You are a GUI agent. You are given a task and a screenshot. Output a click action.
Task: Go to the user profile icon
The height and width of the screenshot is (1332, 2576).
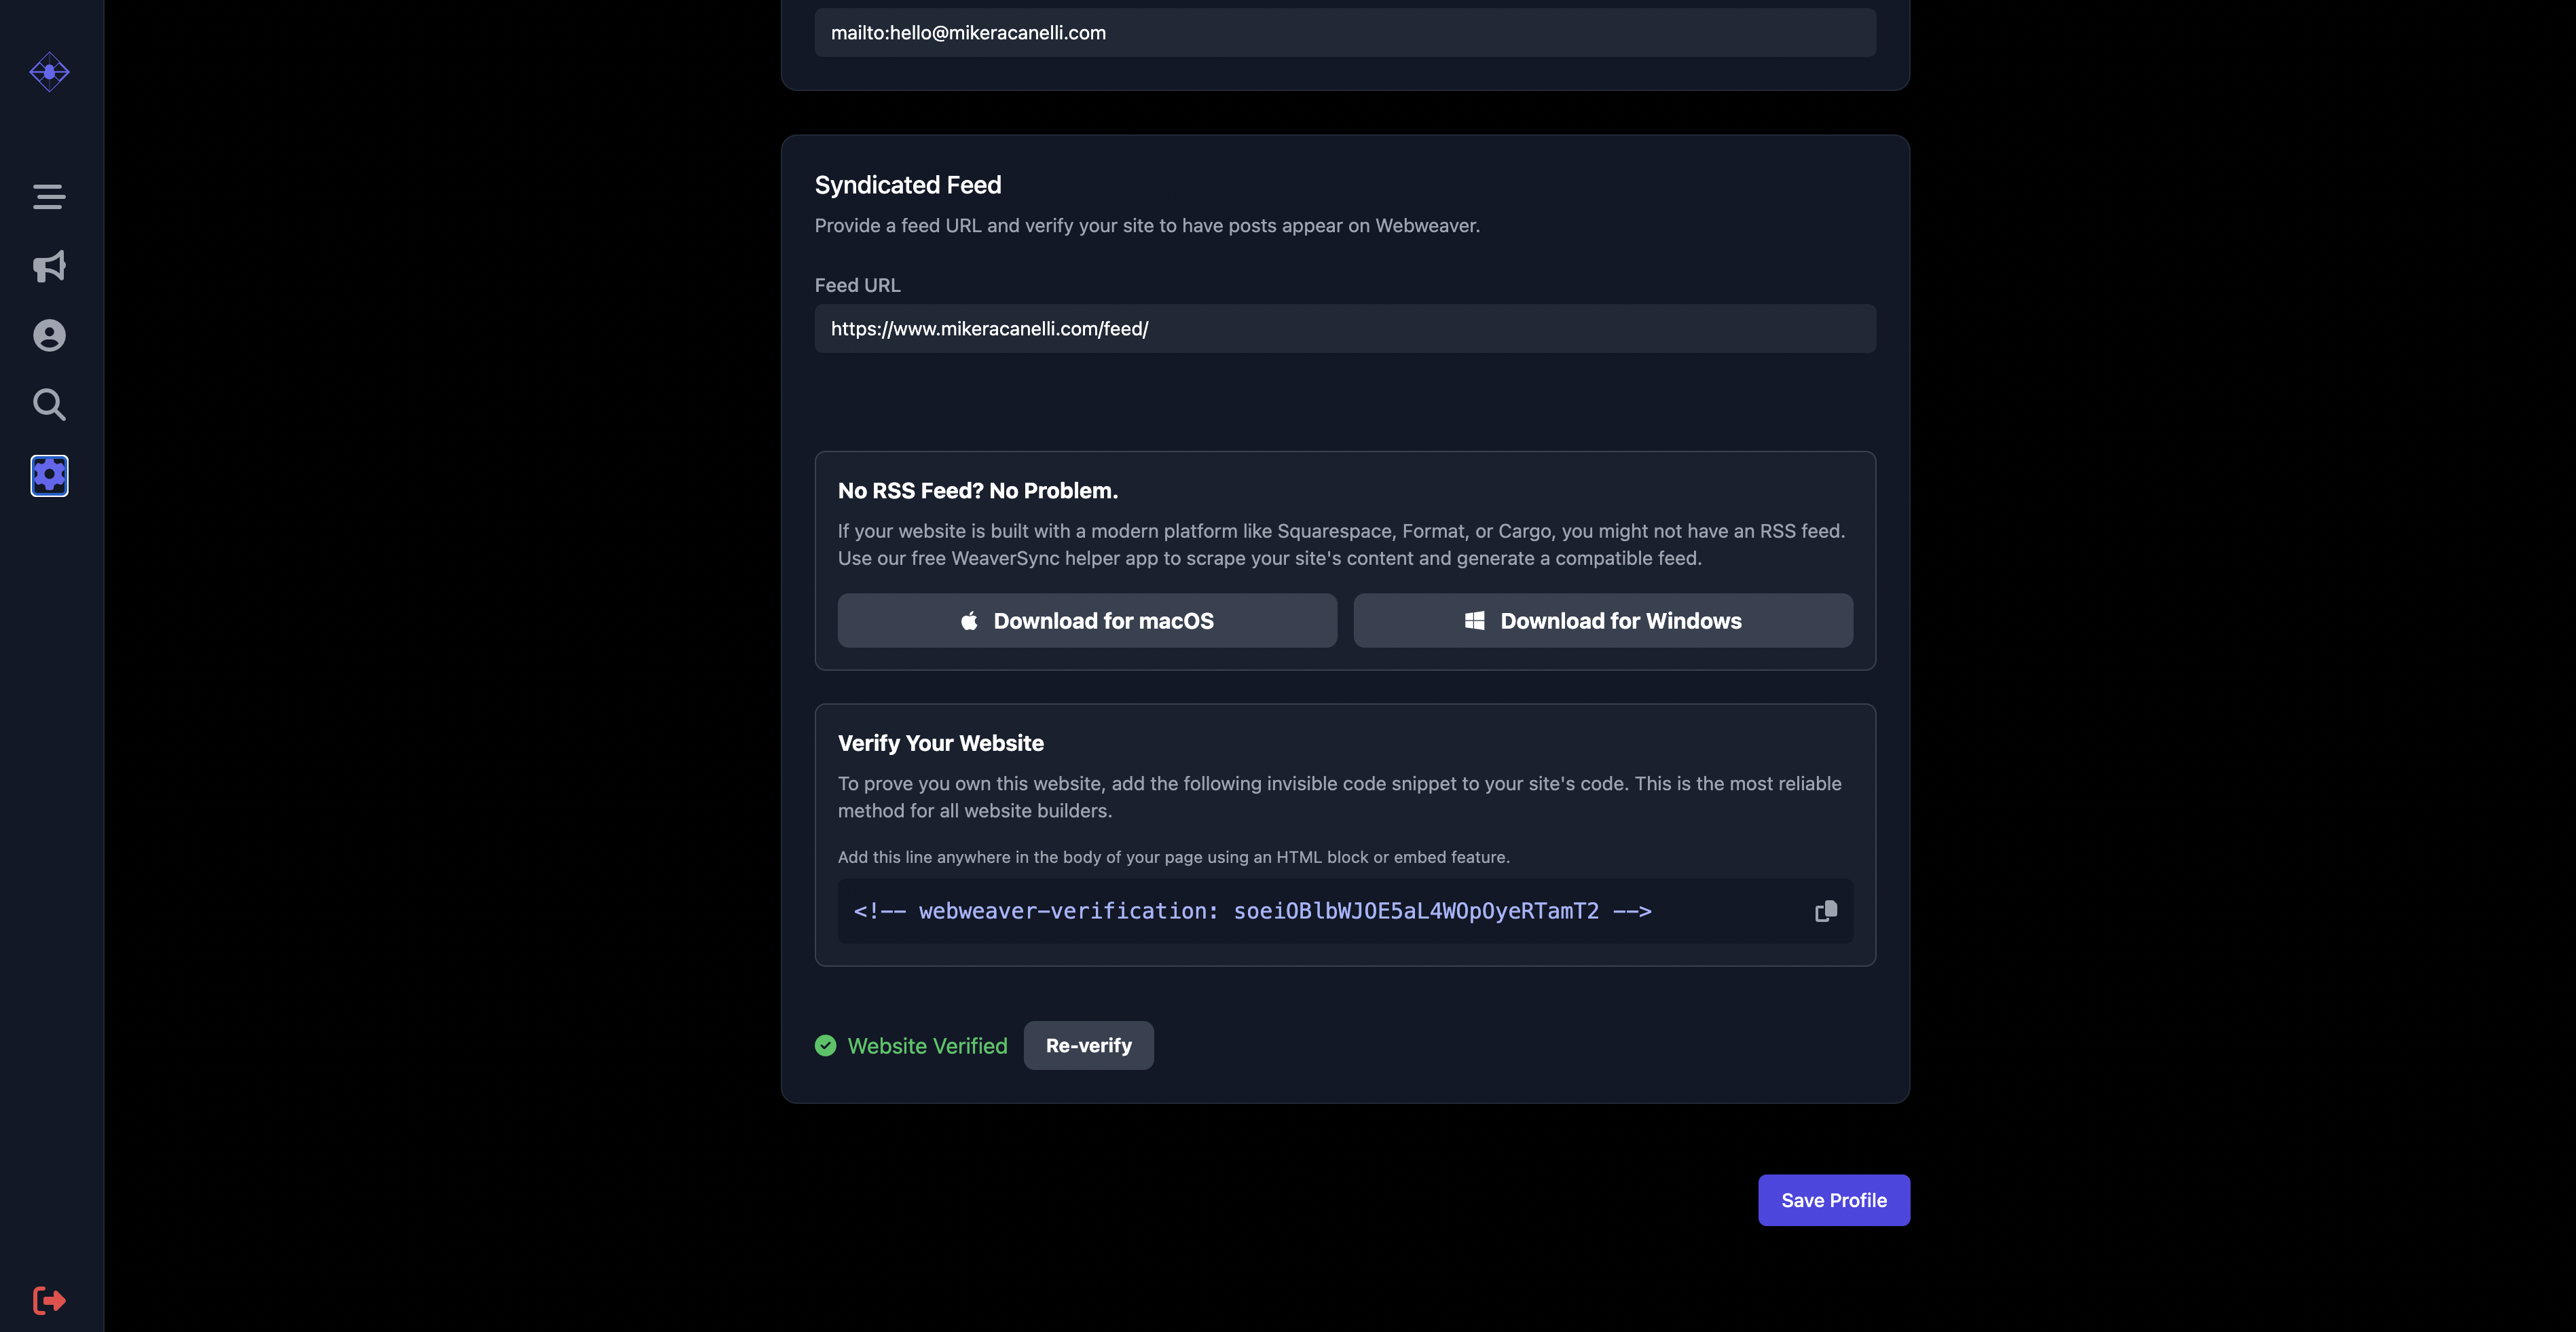pos(49,335)
